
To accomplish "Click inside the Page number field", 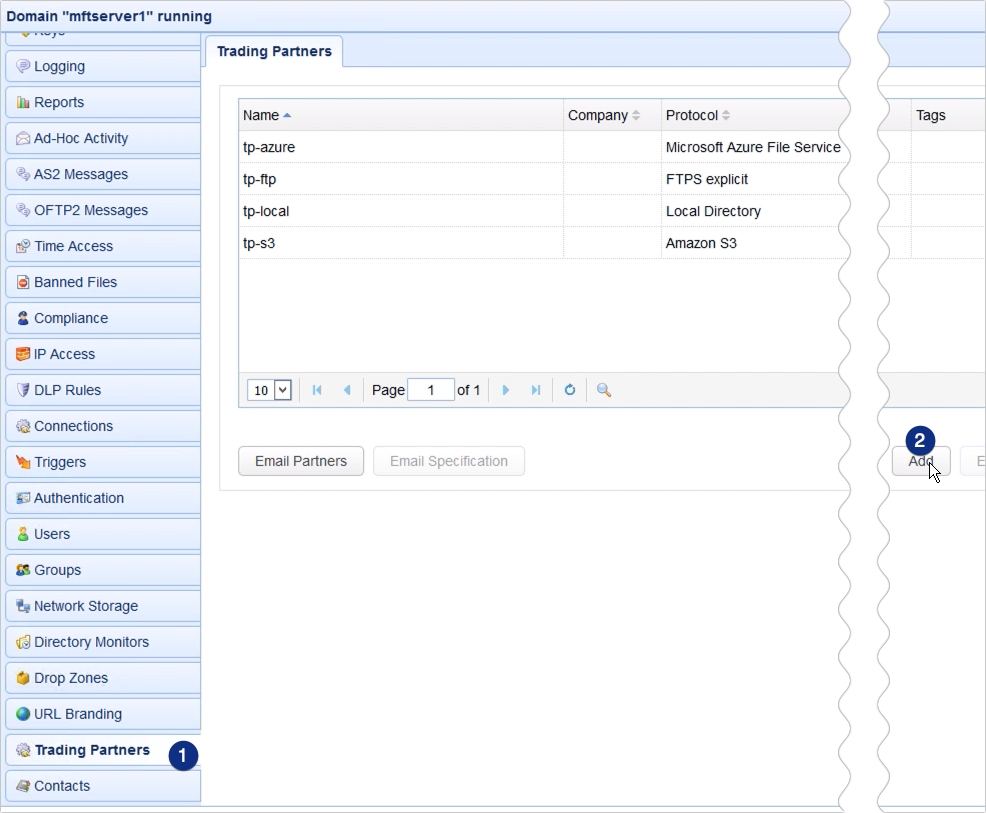I will [430, 389].
